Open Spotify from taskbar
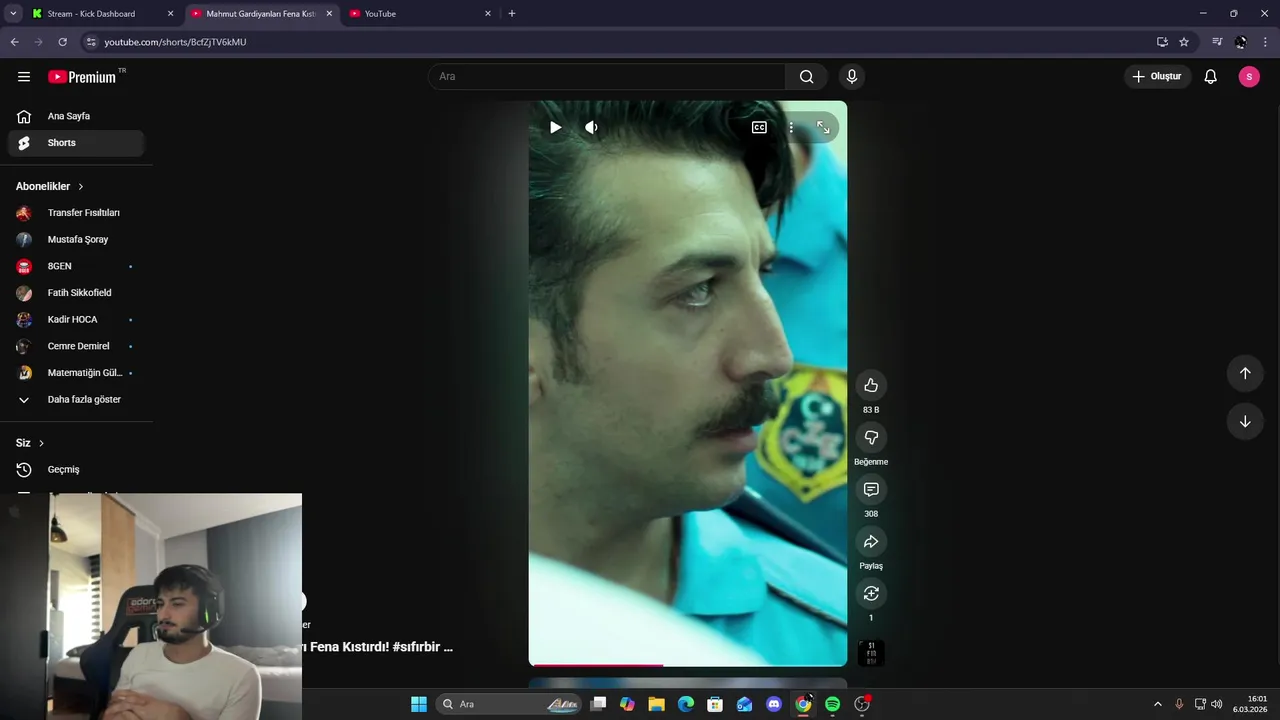This screenshot has height=720, width=1280. [x=832, y=704]
